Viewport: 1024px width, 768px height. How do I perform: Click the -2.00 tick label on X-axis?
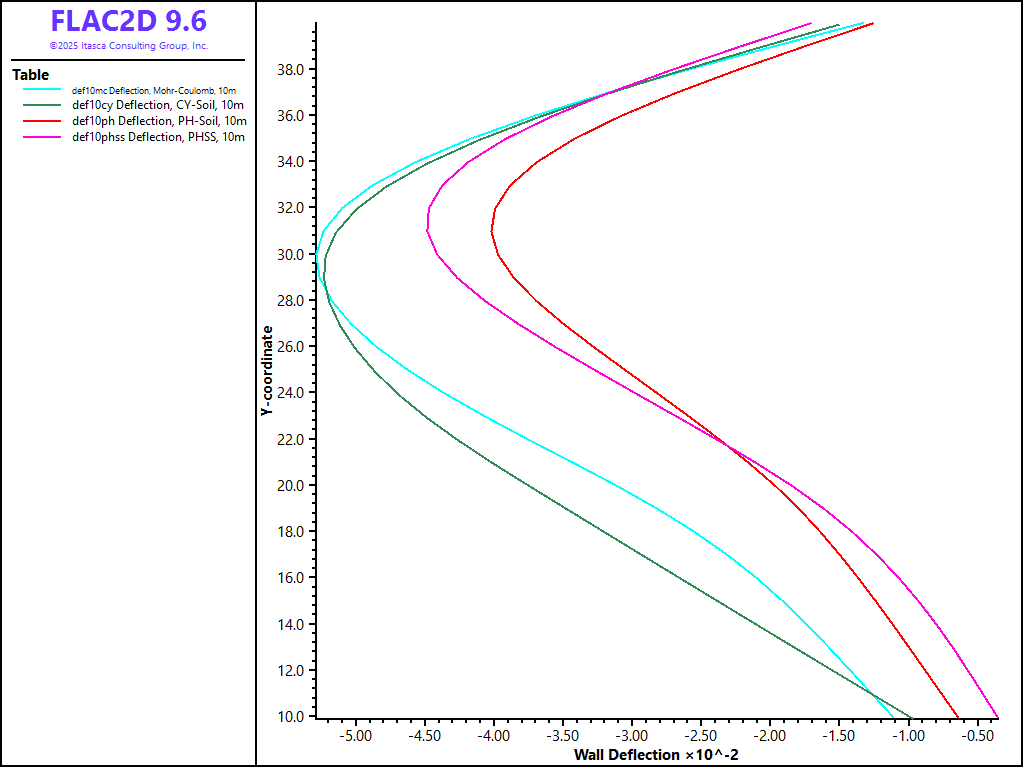(770, 736)
